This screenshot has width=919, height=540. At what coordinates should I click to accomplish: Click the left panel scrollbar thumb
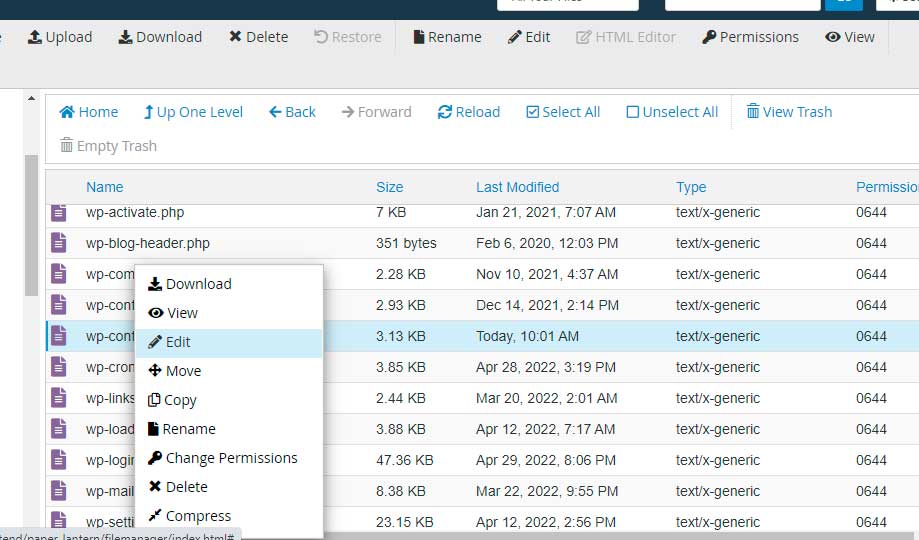point(32,226)
